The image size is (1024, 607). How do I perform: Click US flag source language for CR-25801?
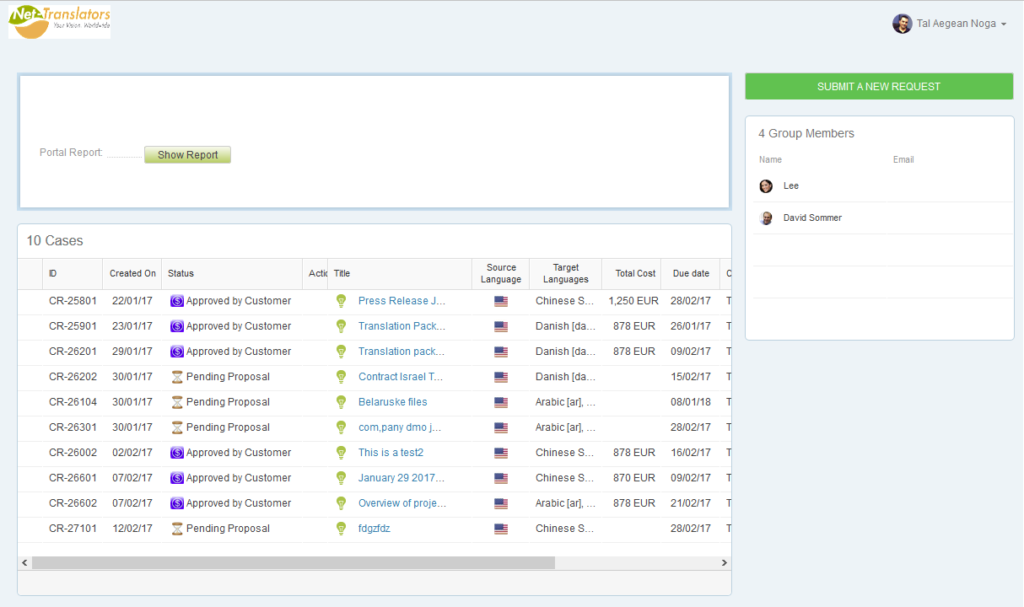[501, 301]
